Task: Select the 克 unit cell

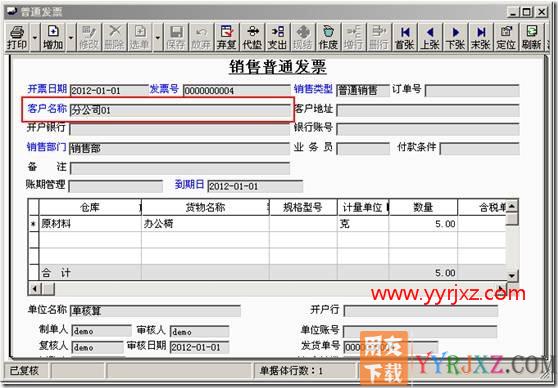Action: [x=363, y=224]
